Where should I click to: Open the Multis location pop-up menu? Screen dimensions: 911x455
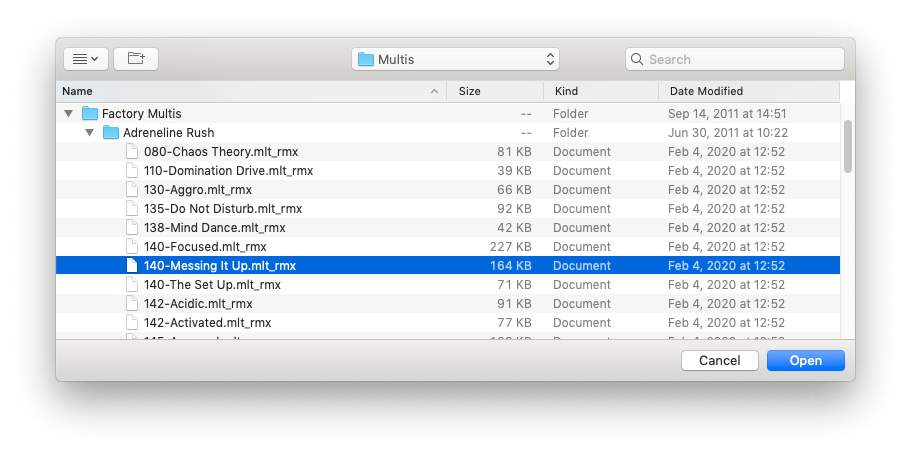tap(455, 59)
